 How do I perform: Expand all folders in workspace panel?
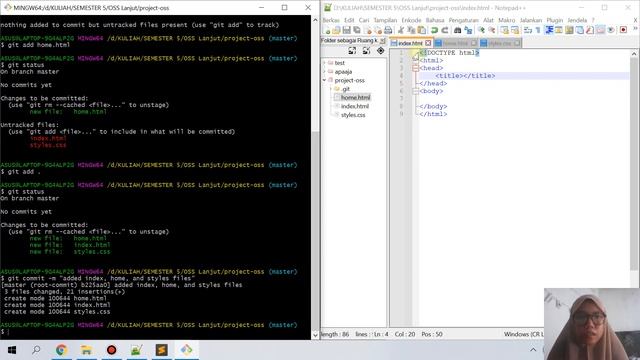click(x=352, y=51)
